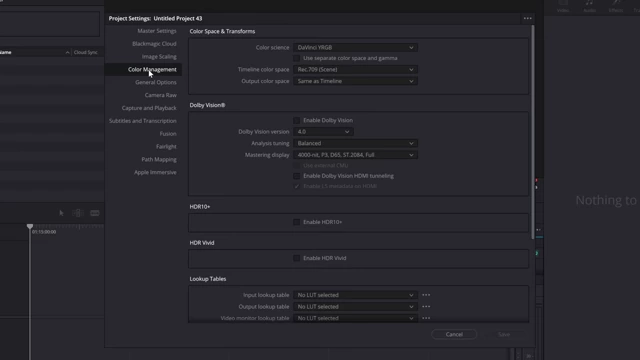Open Master Settings section
The image size is (640, 360).
pyautogui.click(x=157, y=31)
